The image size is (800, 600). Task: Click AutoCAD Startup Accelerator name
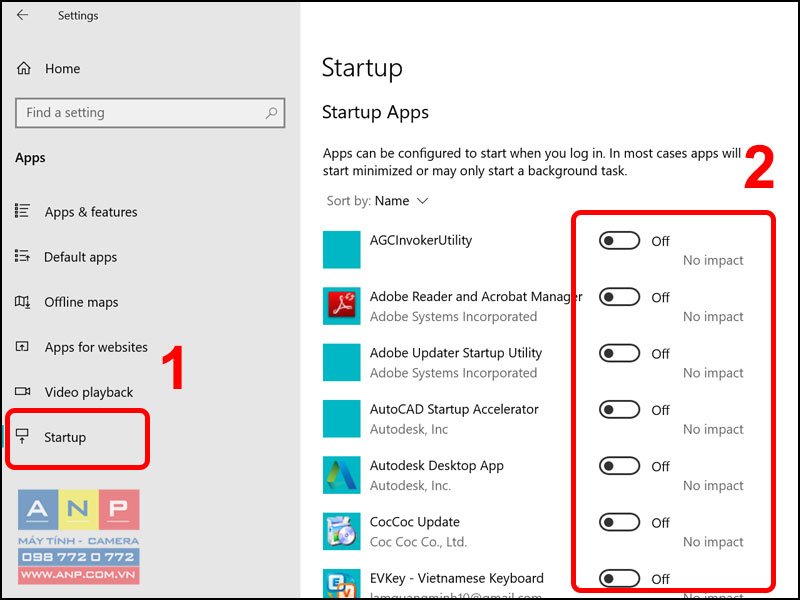(x=454, y=409)
